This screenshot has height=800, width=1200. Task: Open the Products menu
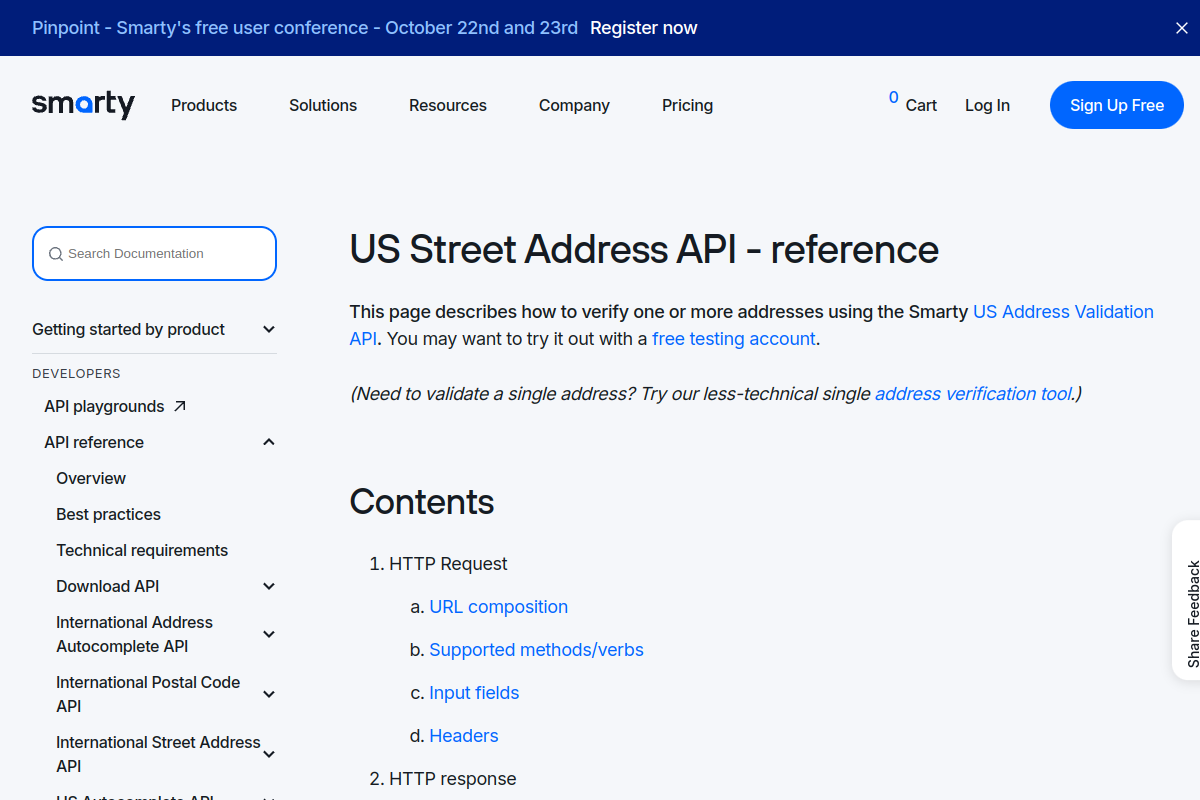coord(204,105)
